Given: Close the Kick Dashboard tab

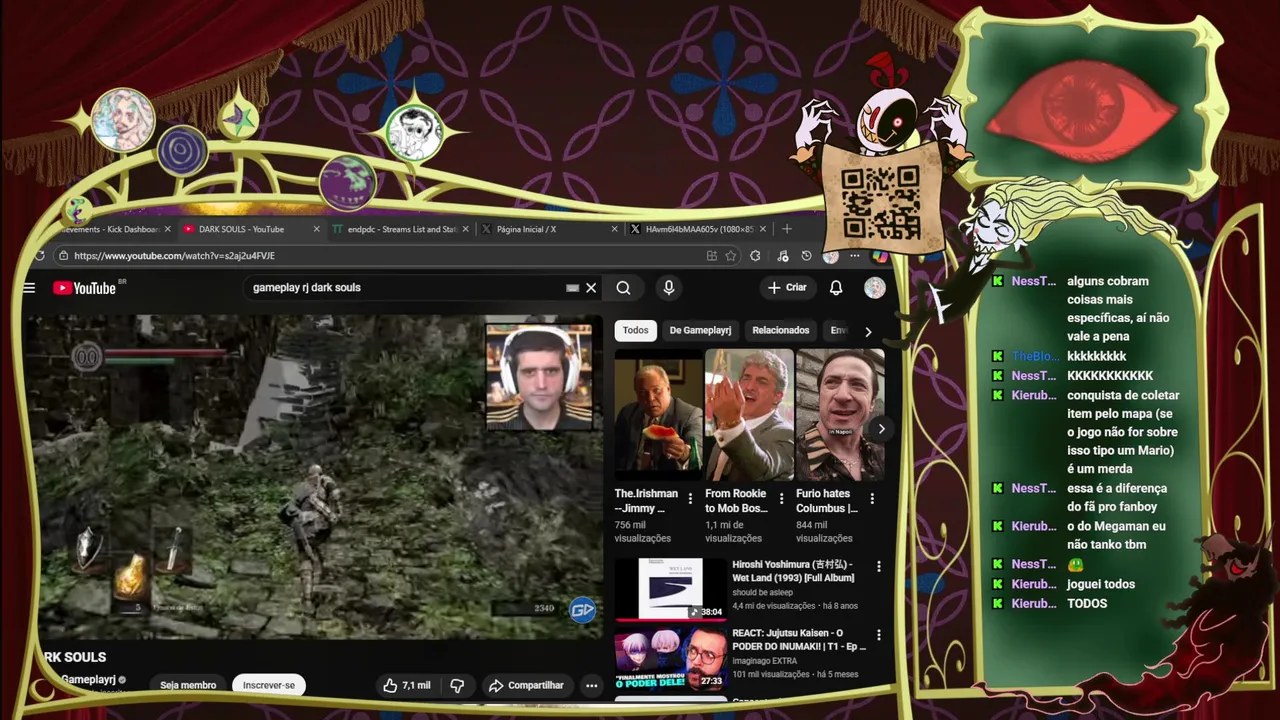Looking at the screenshot, I should pos(168,229).
